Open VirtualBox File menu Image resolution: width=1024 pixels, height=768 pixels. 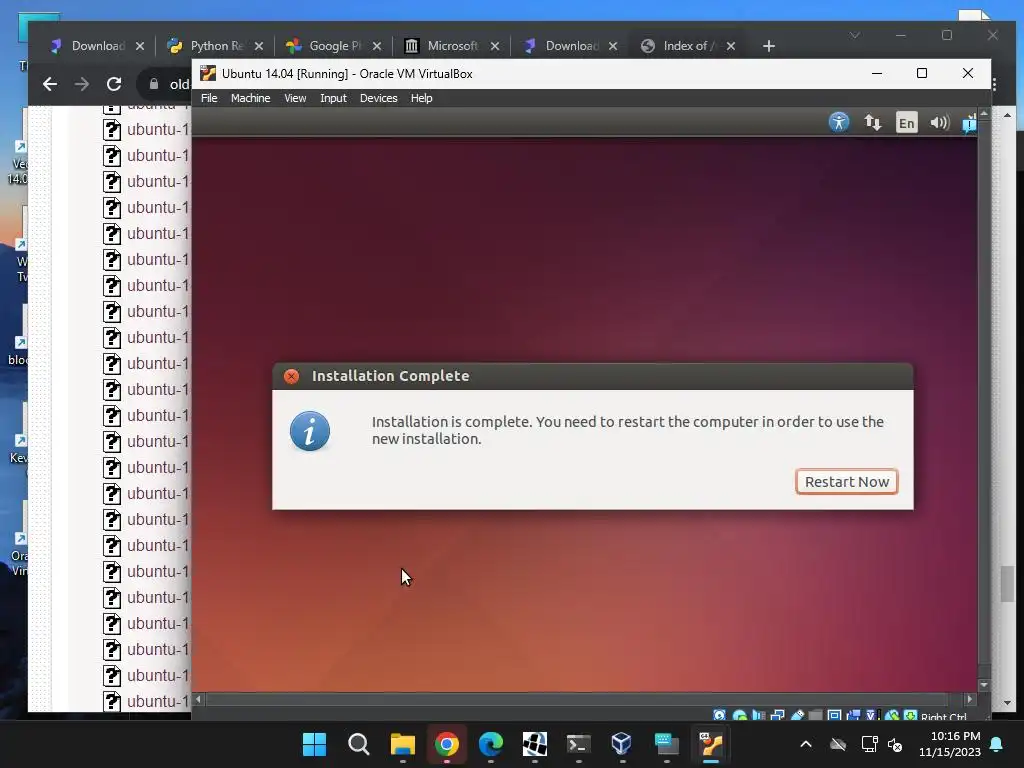[x=209, y=98]
